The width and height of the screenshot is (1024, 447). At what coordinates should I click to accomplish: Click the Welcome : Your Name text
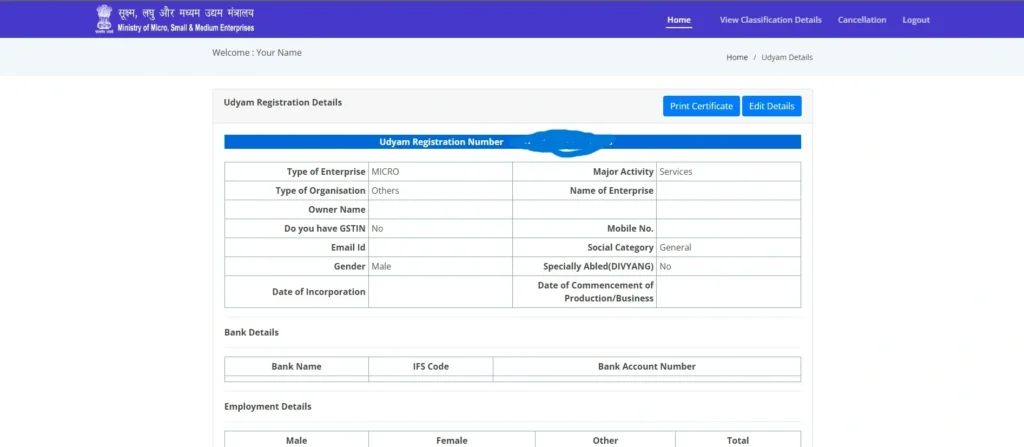pyautogui.click(x=256, y=53)
